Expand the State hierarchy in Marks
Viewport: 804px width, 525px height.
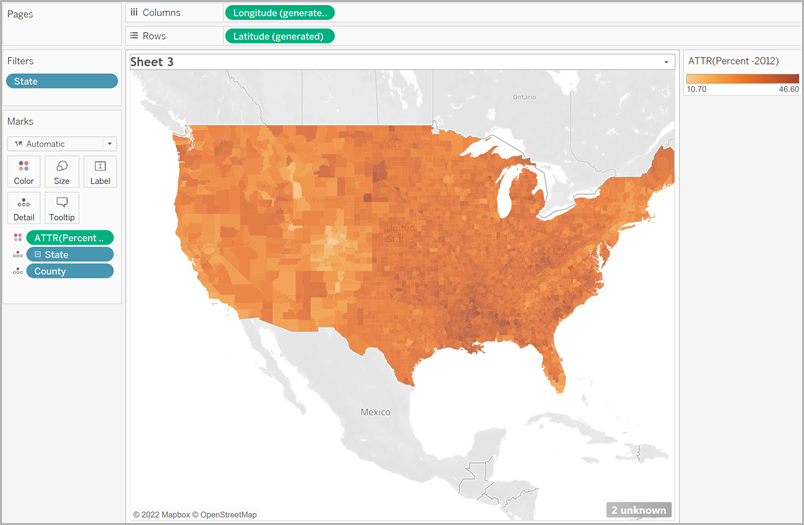click(x=37, y=255)
